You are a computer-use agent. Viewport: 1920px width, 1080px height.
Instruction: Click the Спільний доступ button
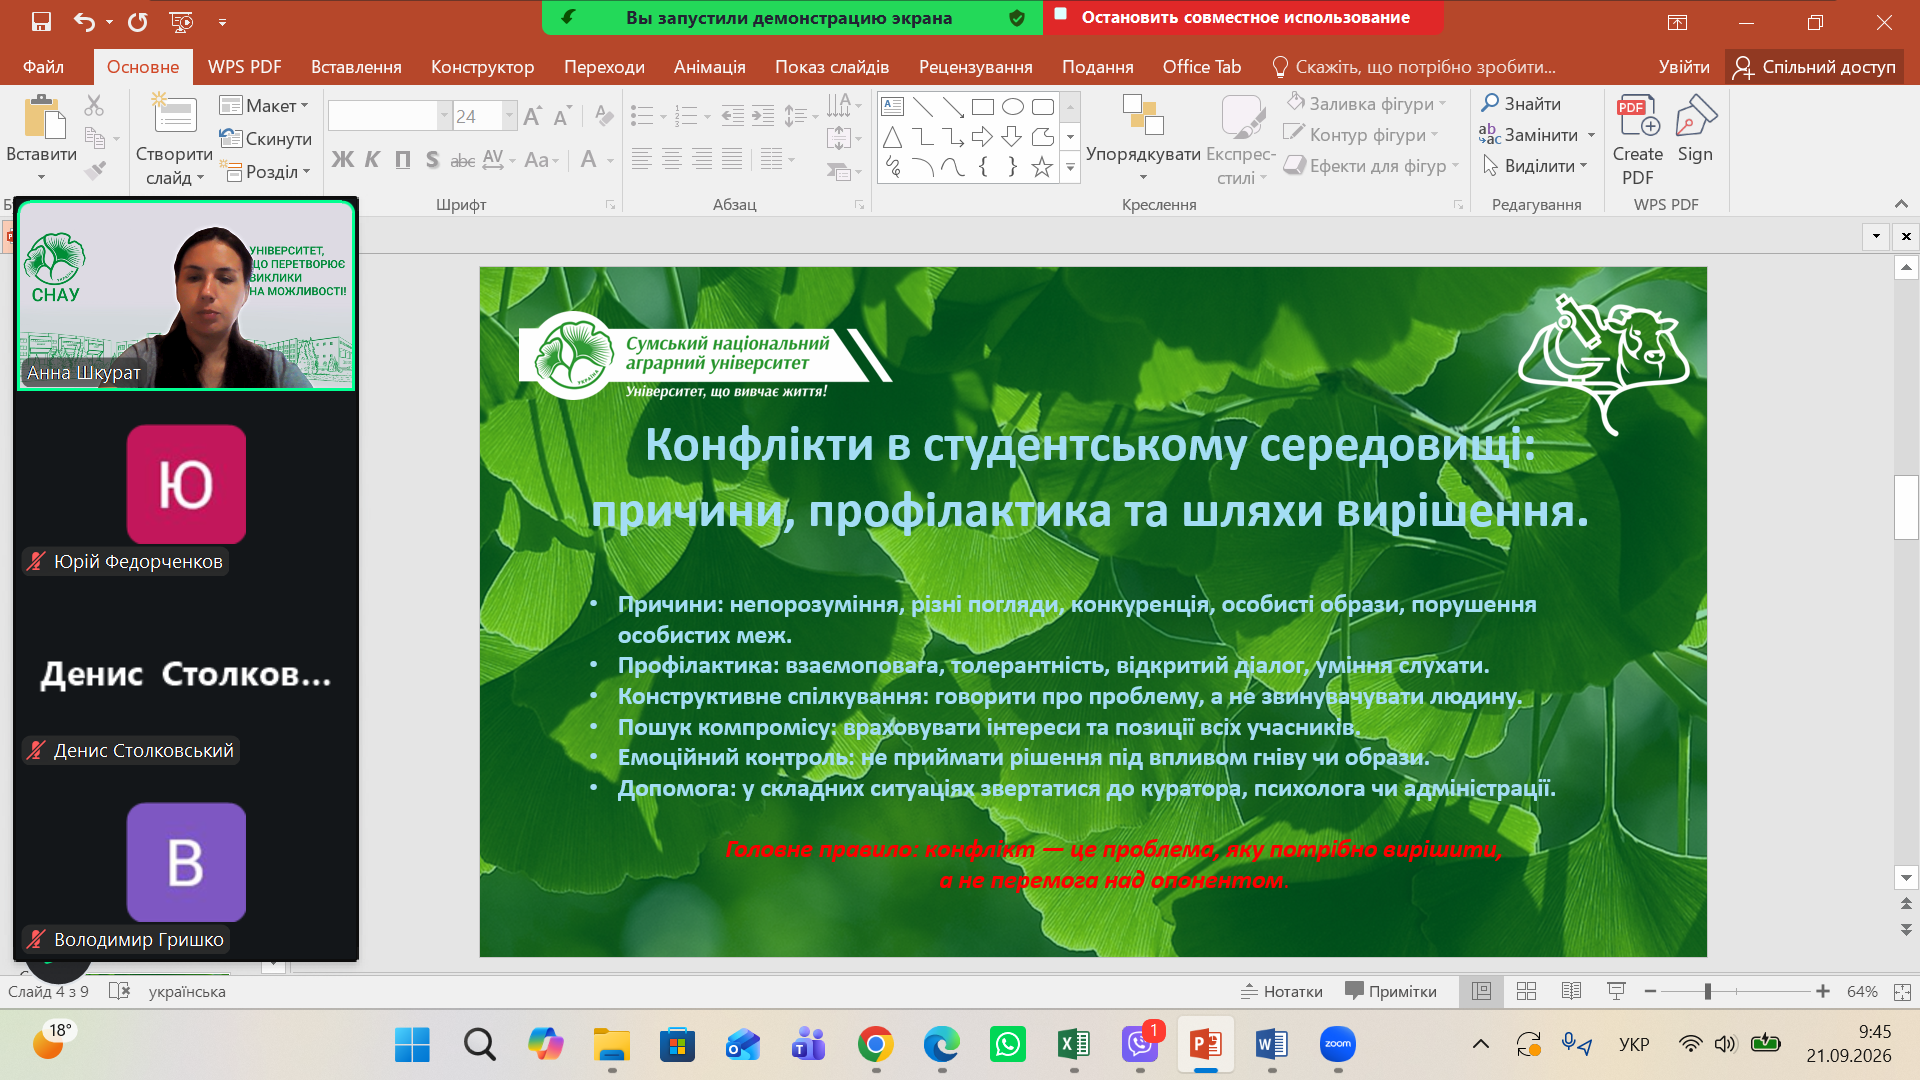(1815, 67)
